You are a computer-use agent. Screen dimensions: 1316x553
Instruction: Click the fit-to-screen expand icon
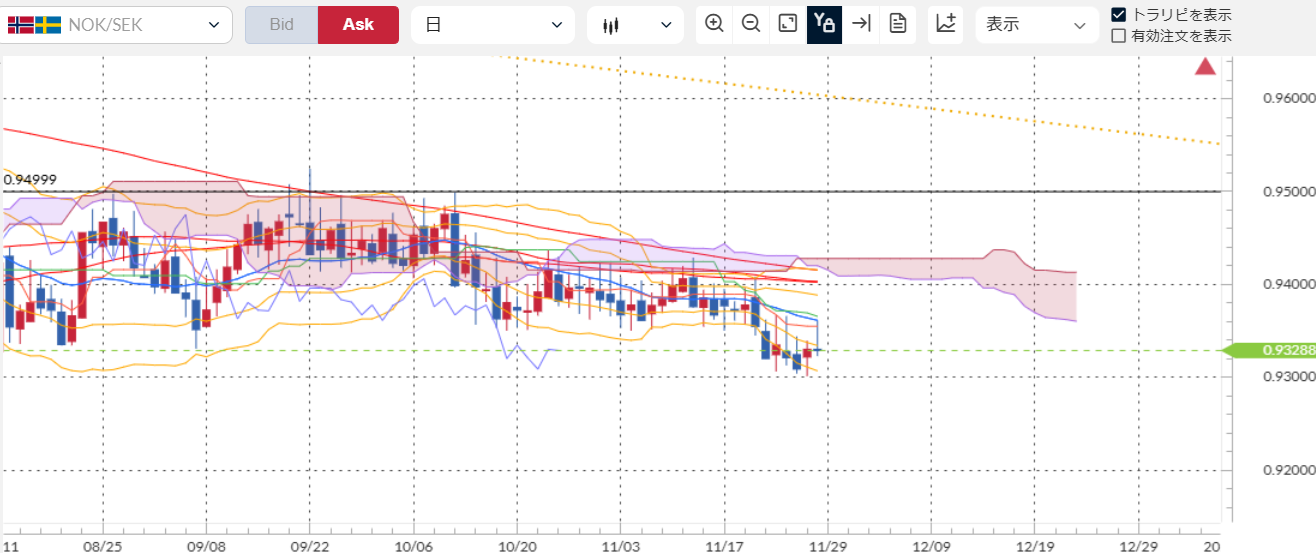(788, 24)
